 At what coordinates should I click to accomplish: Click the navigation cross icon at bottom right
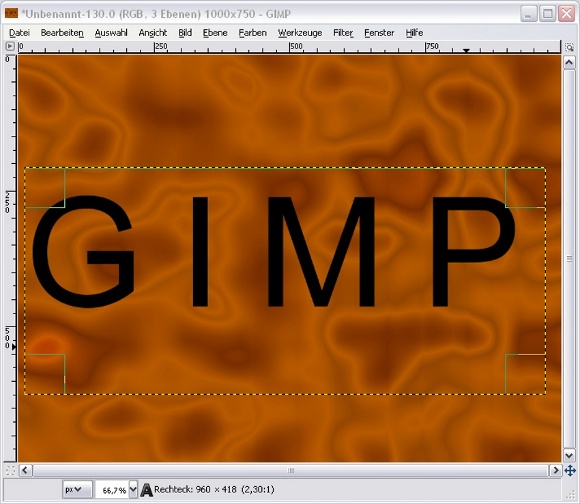[570, 471]
